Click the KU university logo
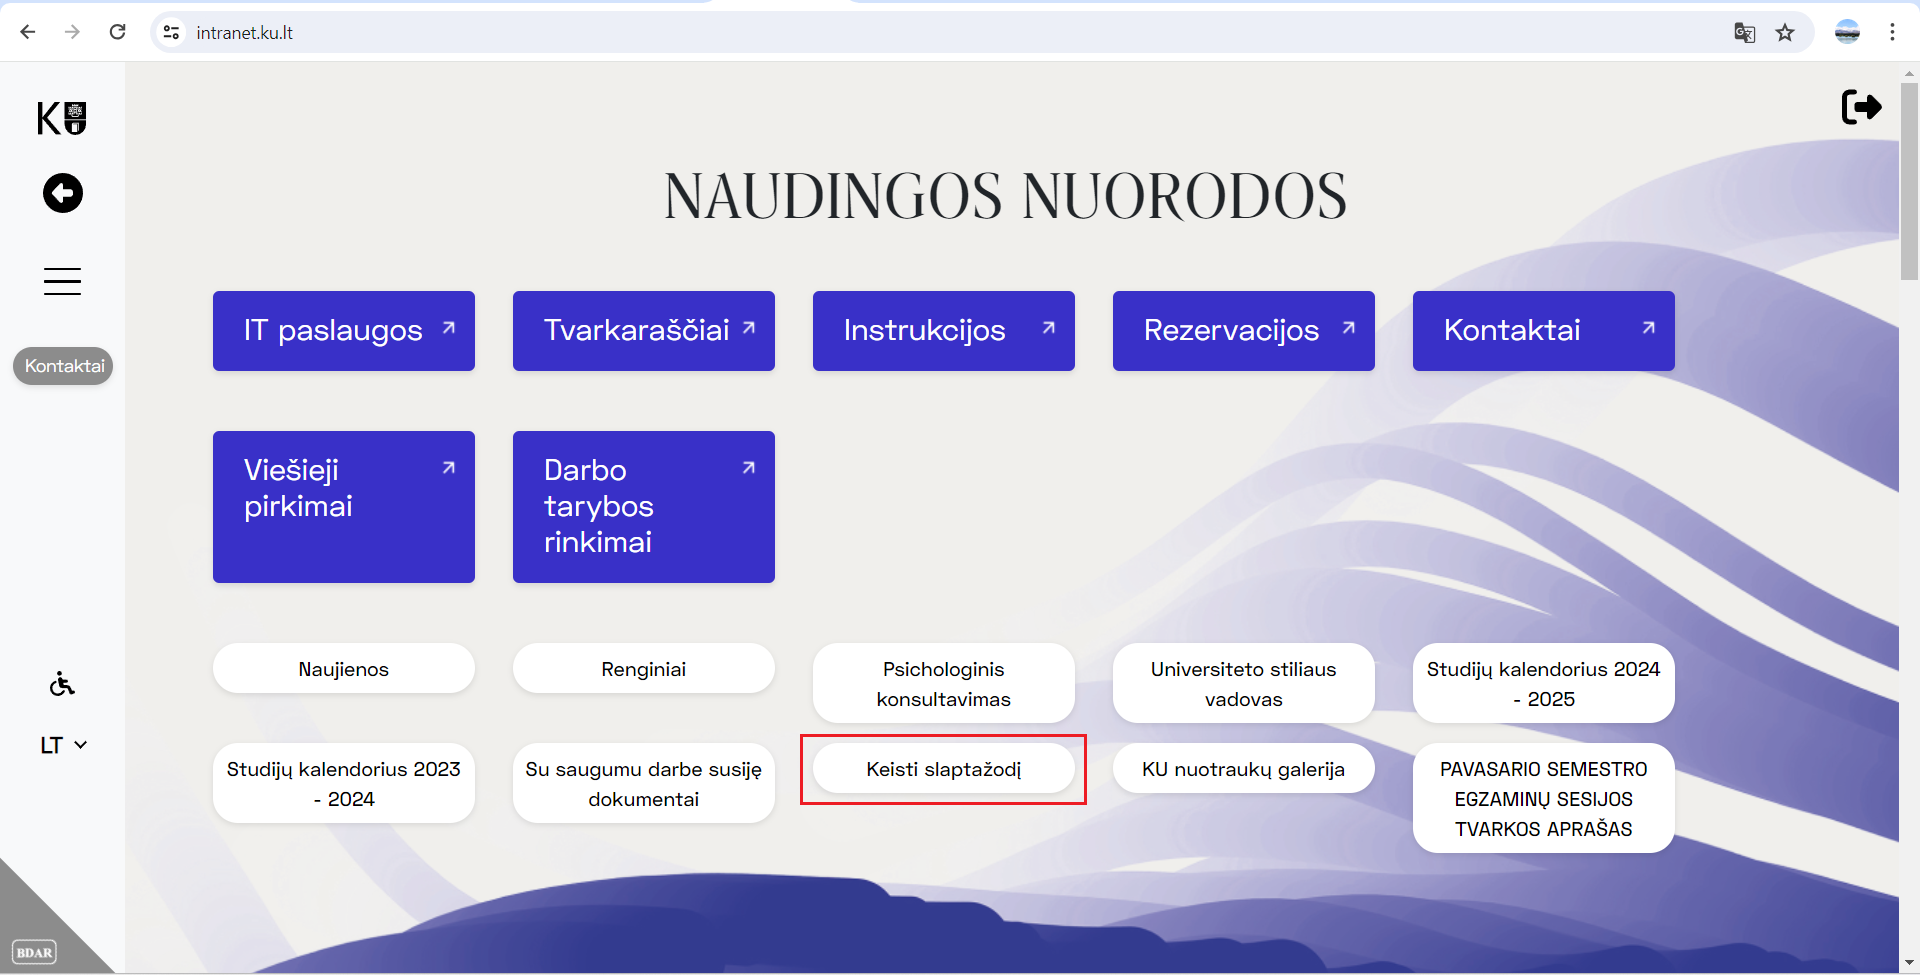1920x975 pixels. pos(62,118)
